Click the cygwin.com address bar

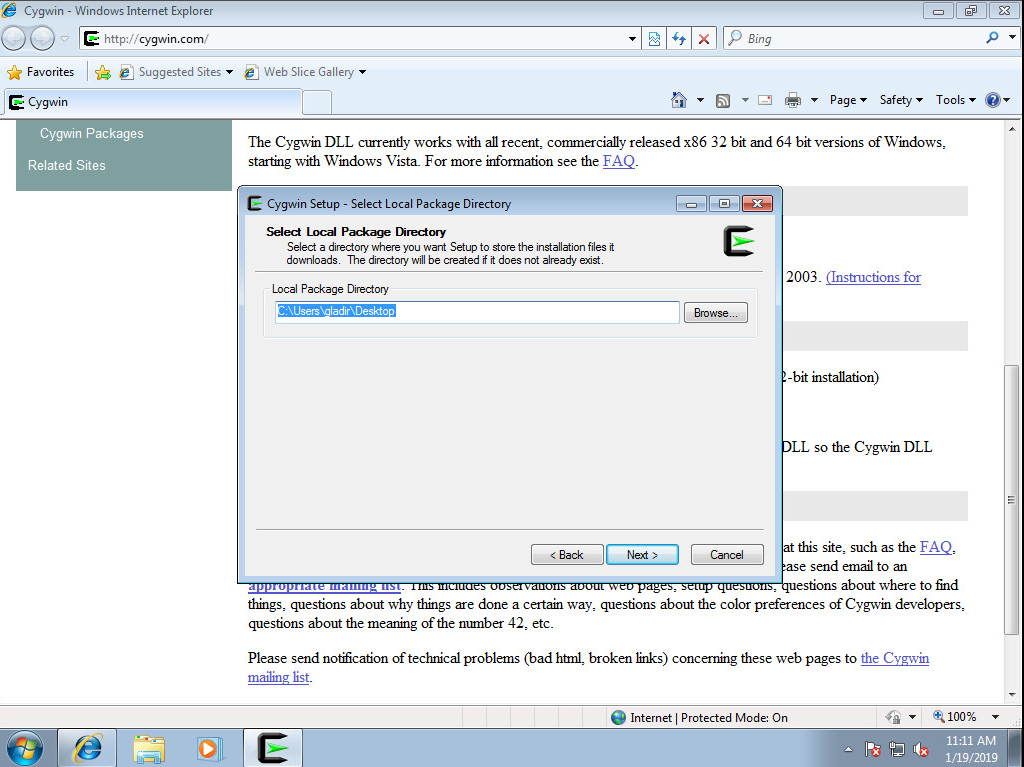[x=353, y=39]
